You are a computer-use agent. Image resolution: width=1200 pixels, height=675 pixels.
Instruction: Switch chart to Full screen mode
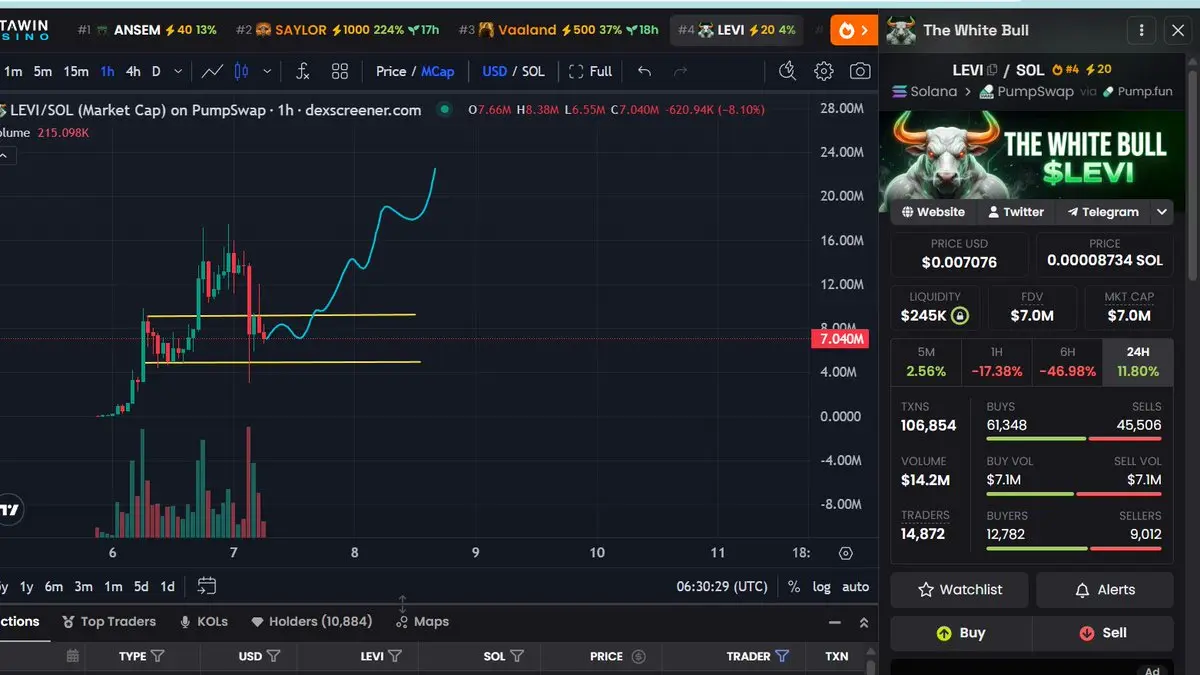point(591,71)
